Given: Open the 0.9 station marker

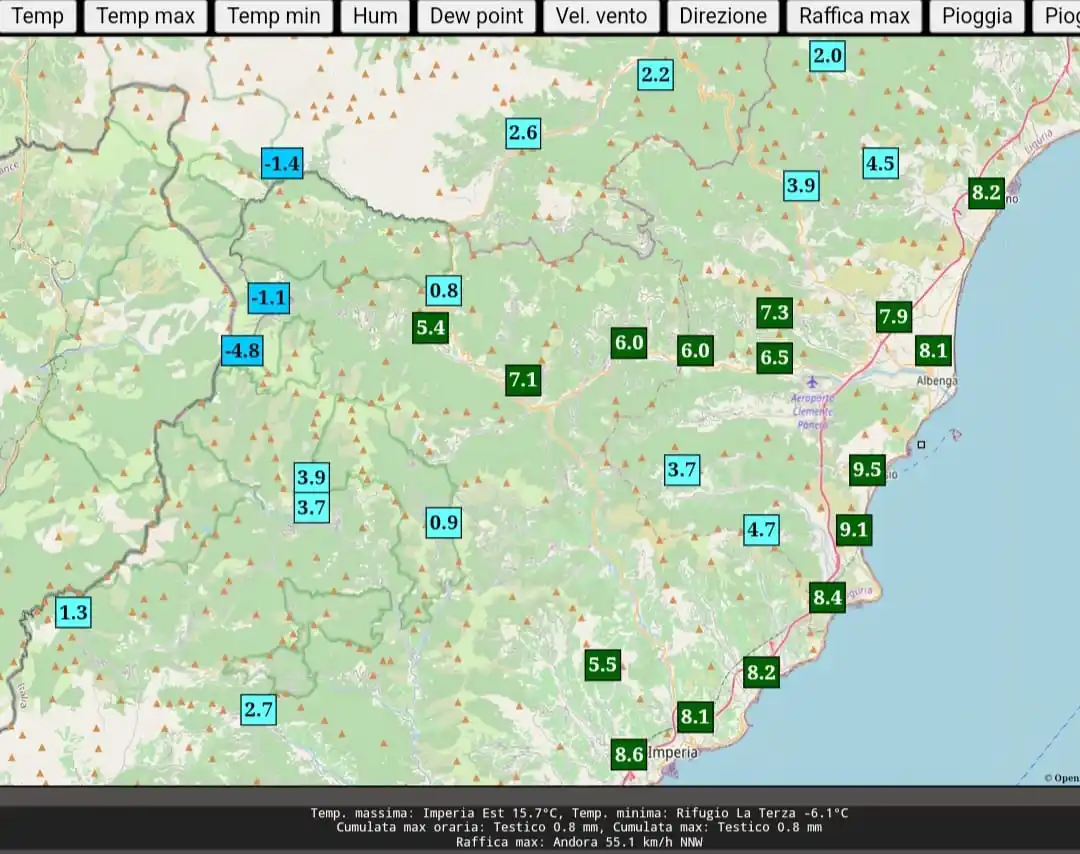Looking at the screenshot, I should (443, 522).
